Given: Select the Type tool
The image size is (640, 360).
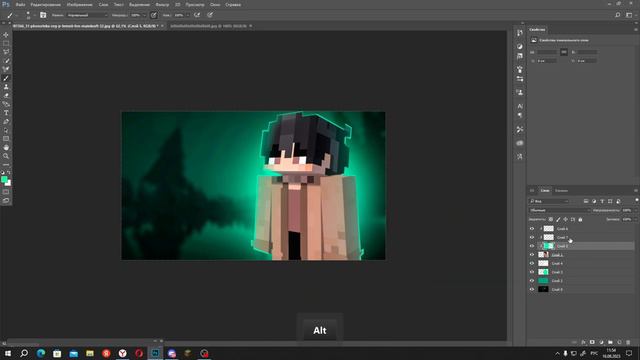Looking at the screenshot, I should tap(6, 113).
